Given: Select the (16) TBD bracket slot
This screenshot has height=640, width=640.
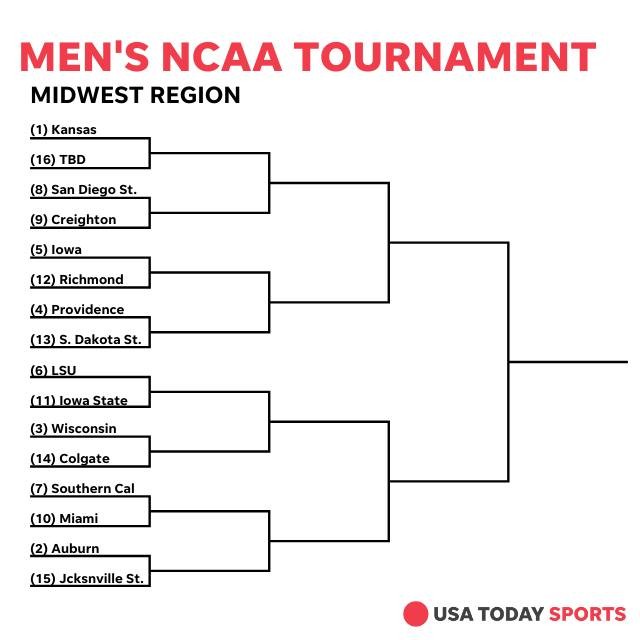Looking at the screenshot, I should coord(59,159).
